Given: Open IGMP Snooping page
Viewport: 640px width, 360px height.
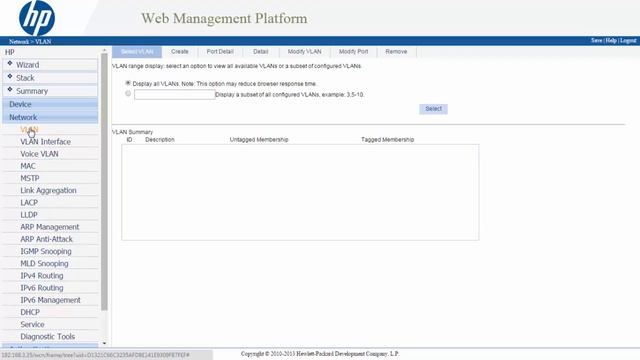Looking at the screenshot, I should (x=46, y=251).
